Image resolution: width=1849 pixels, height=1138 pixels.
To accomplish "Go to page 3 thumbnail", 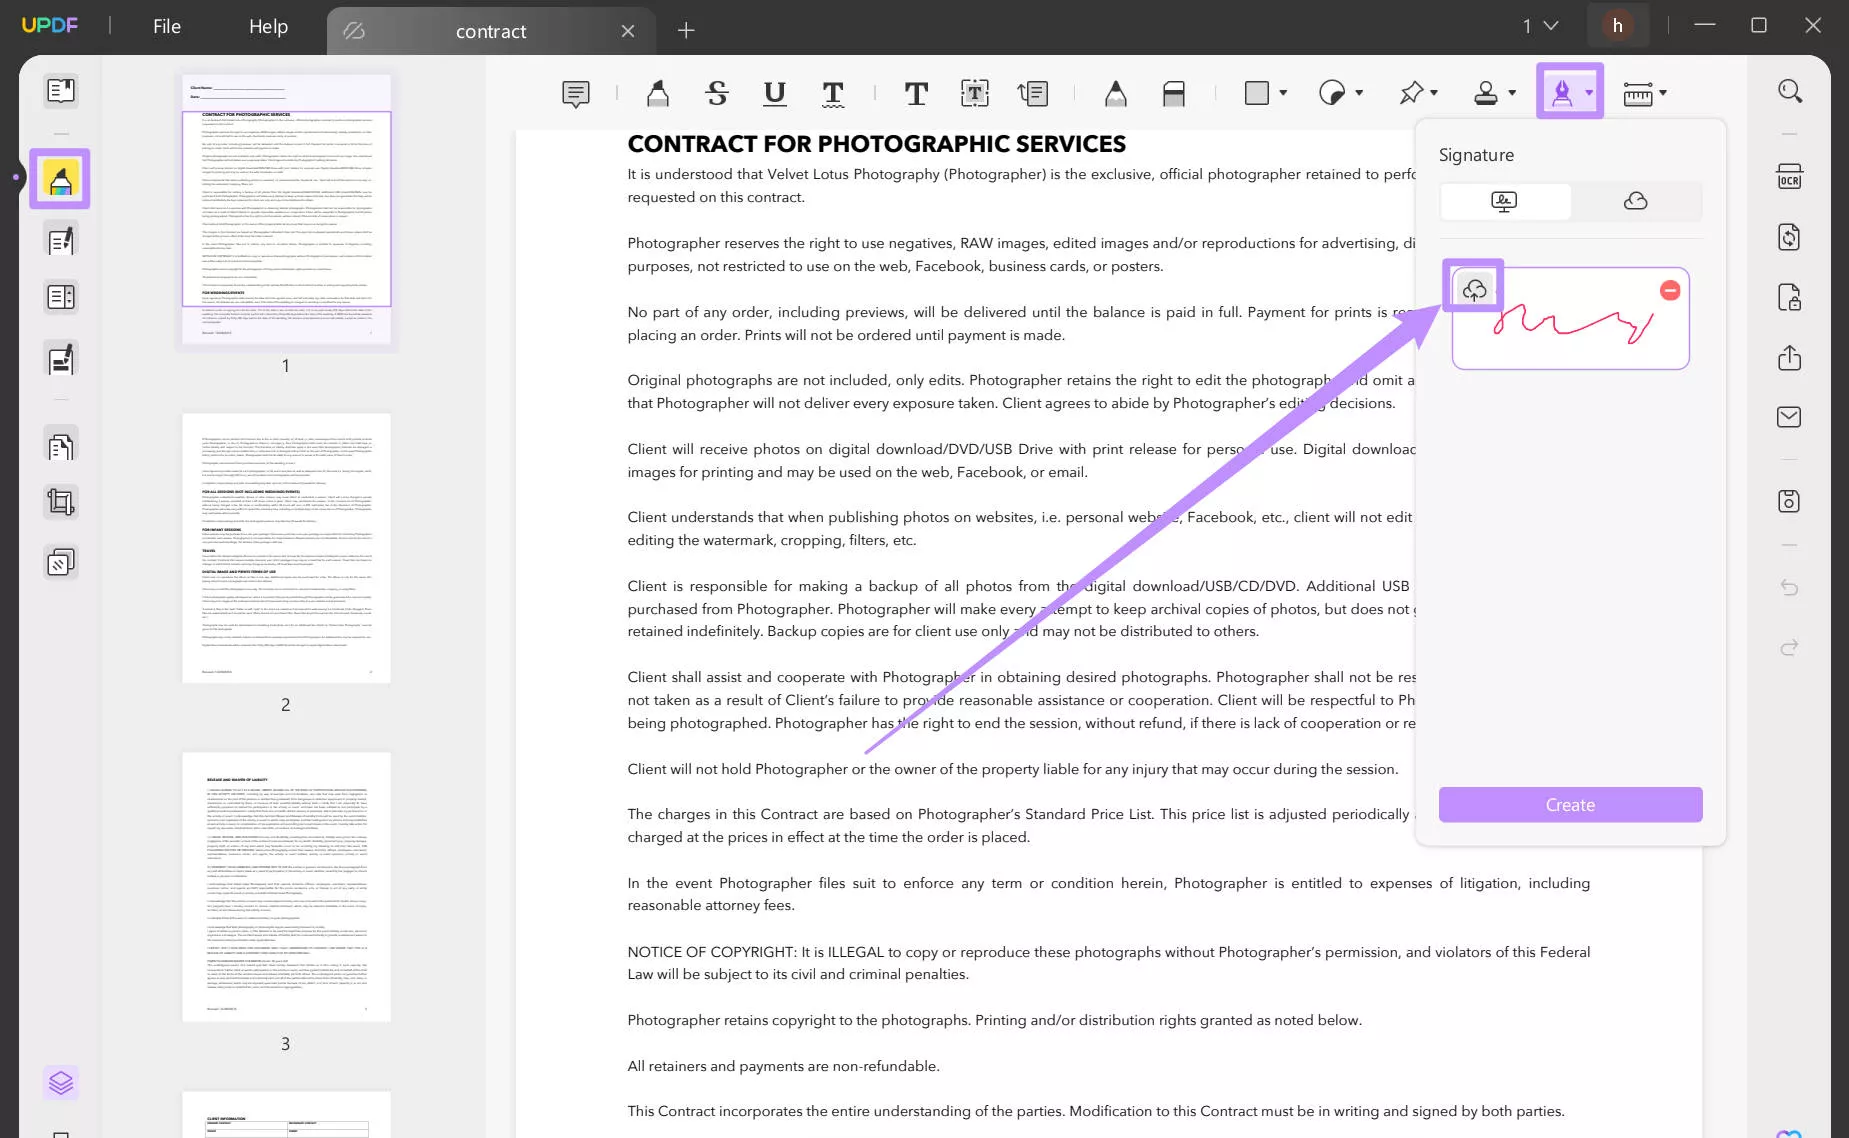I will point(286,887).
